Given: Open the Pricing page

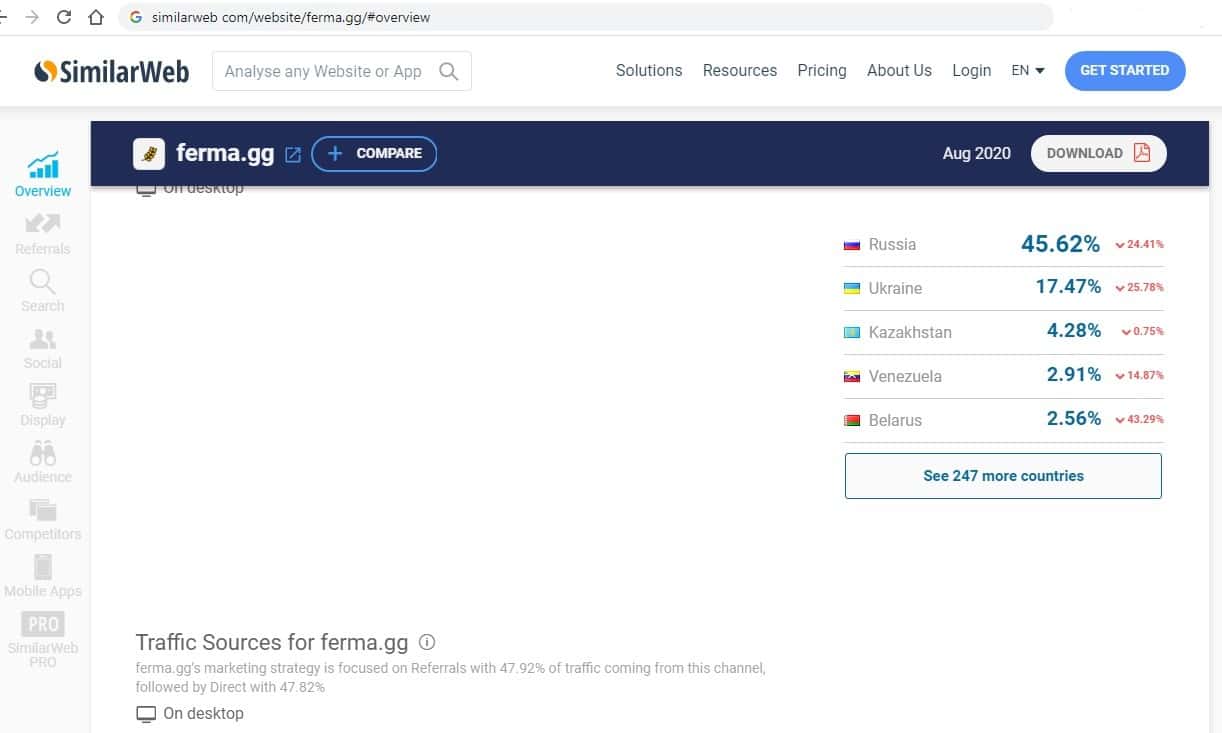Looking at the screenshot, I should coord(822,71).
